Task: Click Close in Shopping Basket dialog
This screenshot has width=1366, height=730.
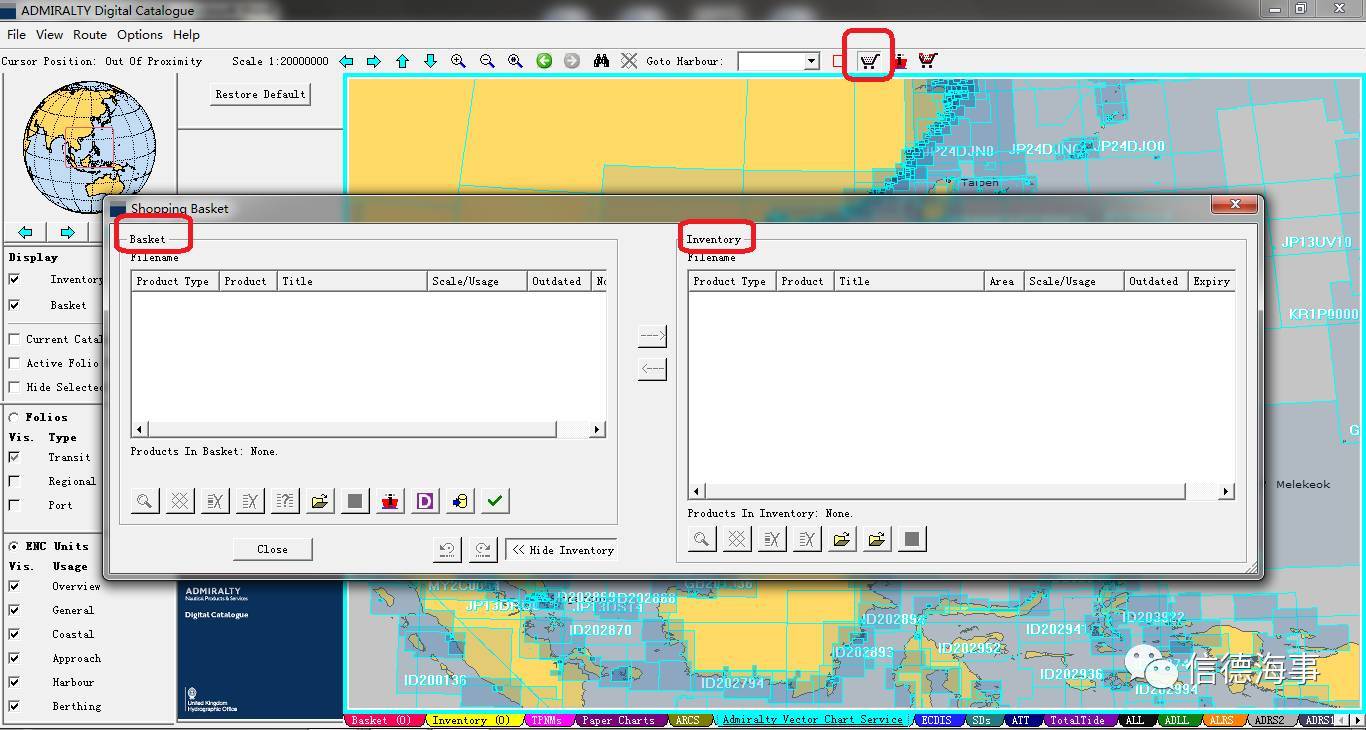Action: click(x=272, y=549)
